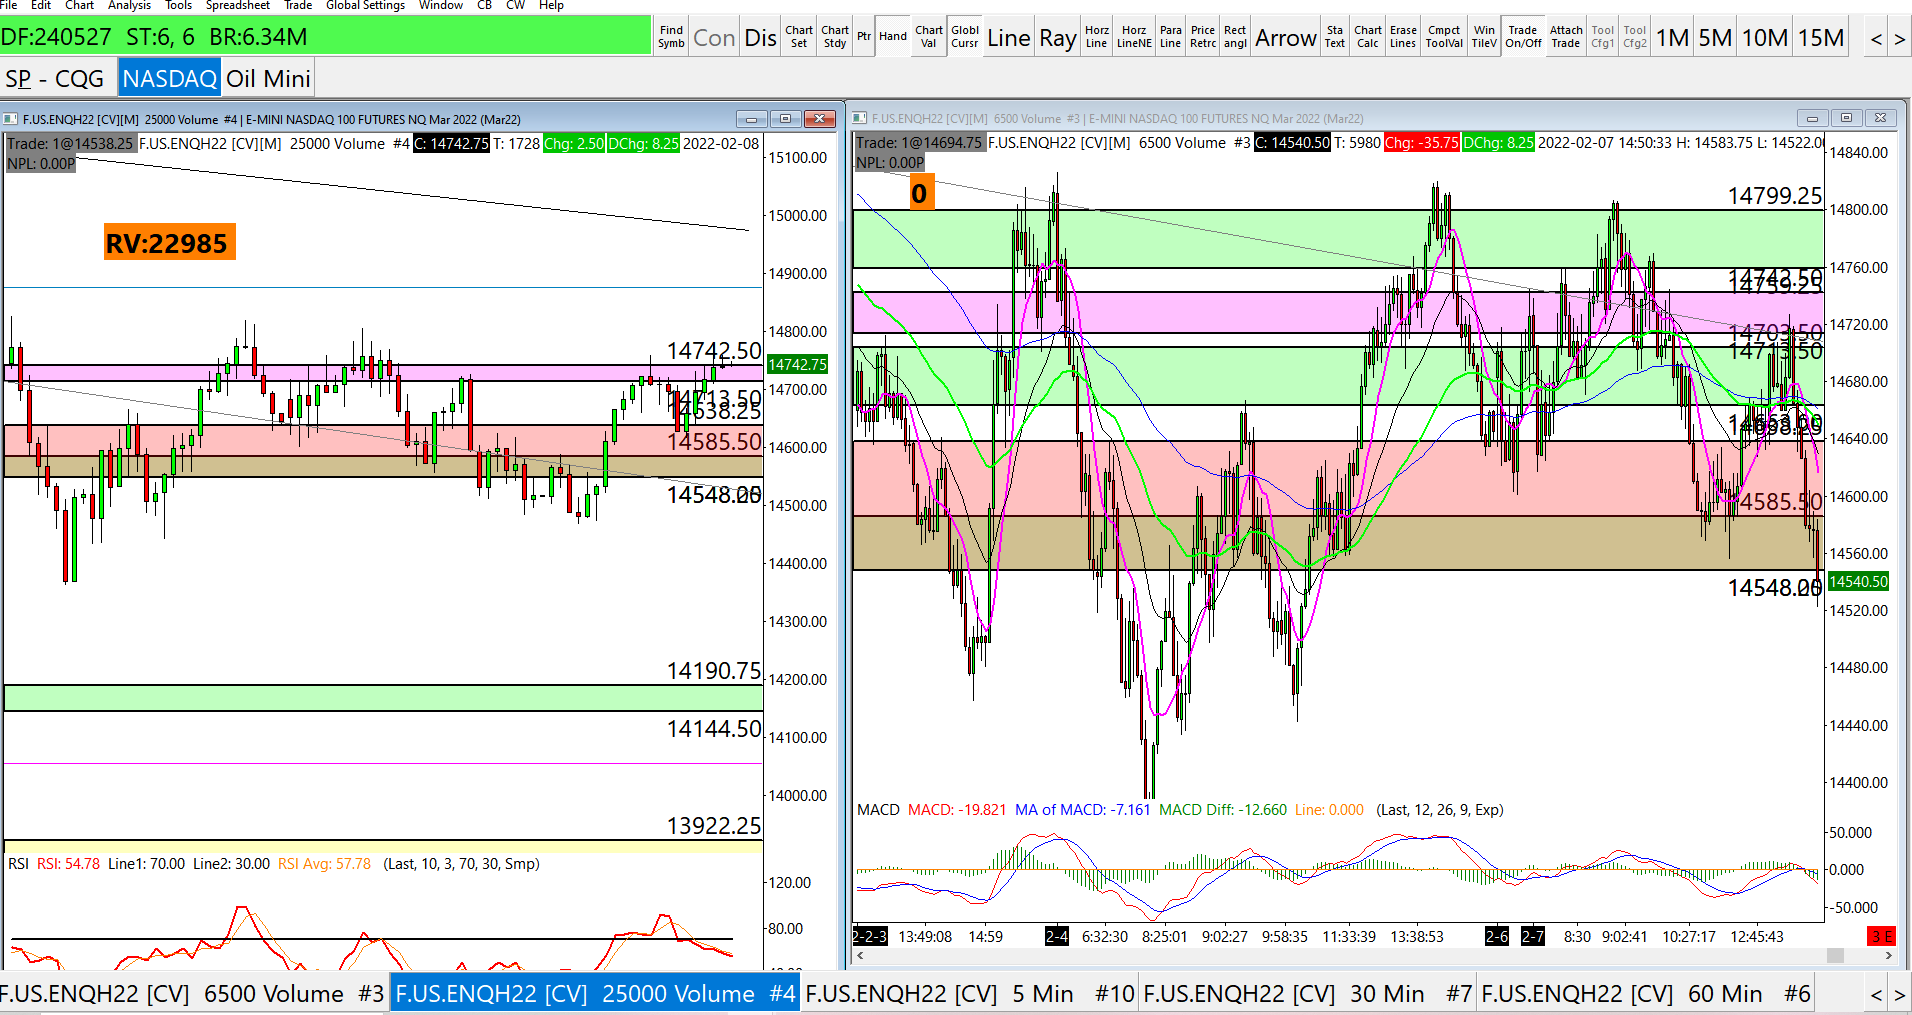Activate the Chart Val tool
This screenshot has height=1015, width=1912.
(x=929, y=37)
